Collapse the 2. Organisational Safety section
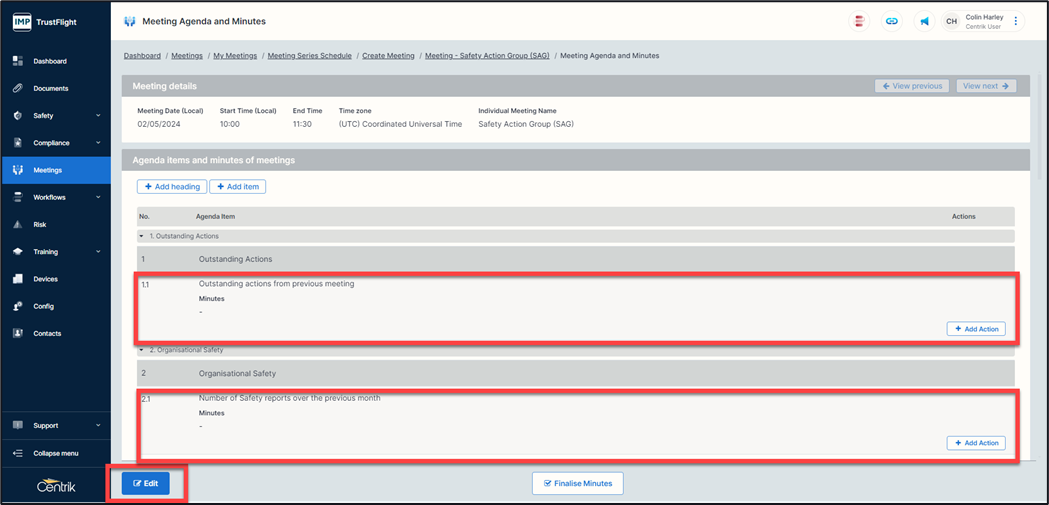1049x505 pixels. tap(142, 350)
